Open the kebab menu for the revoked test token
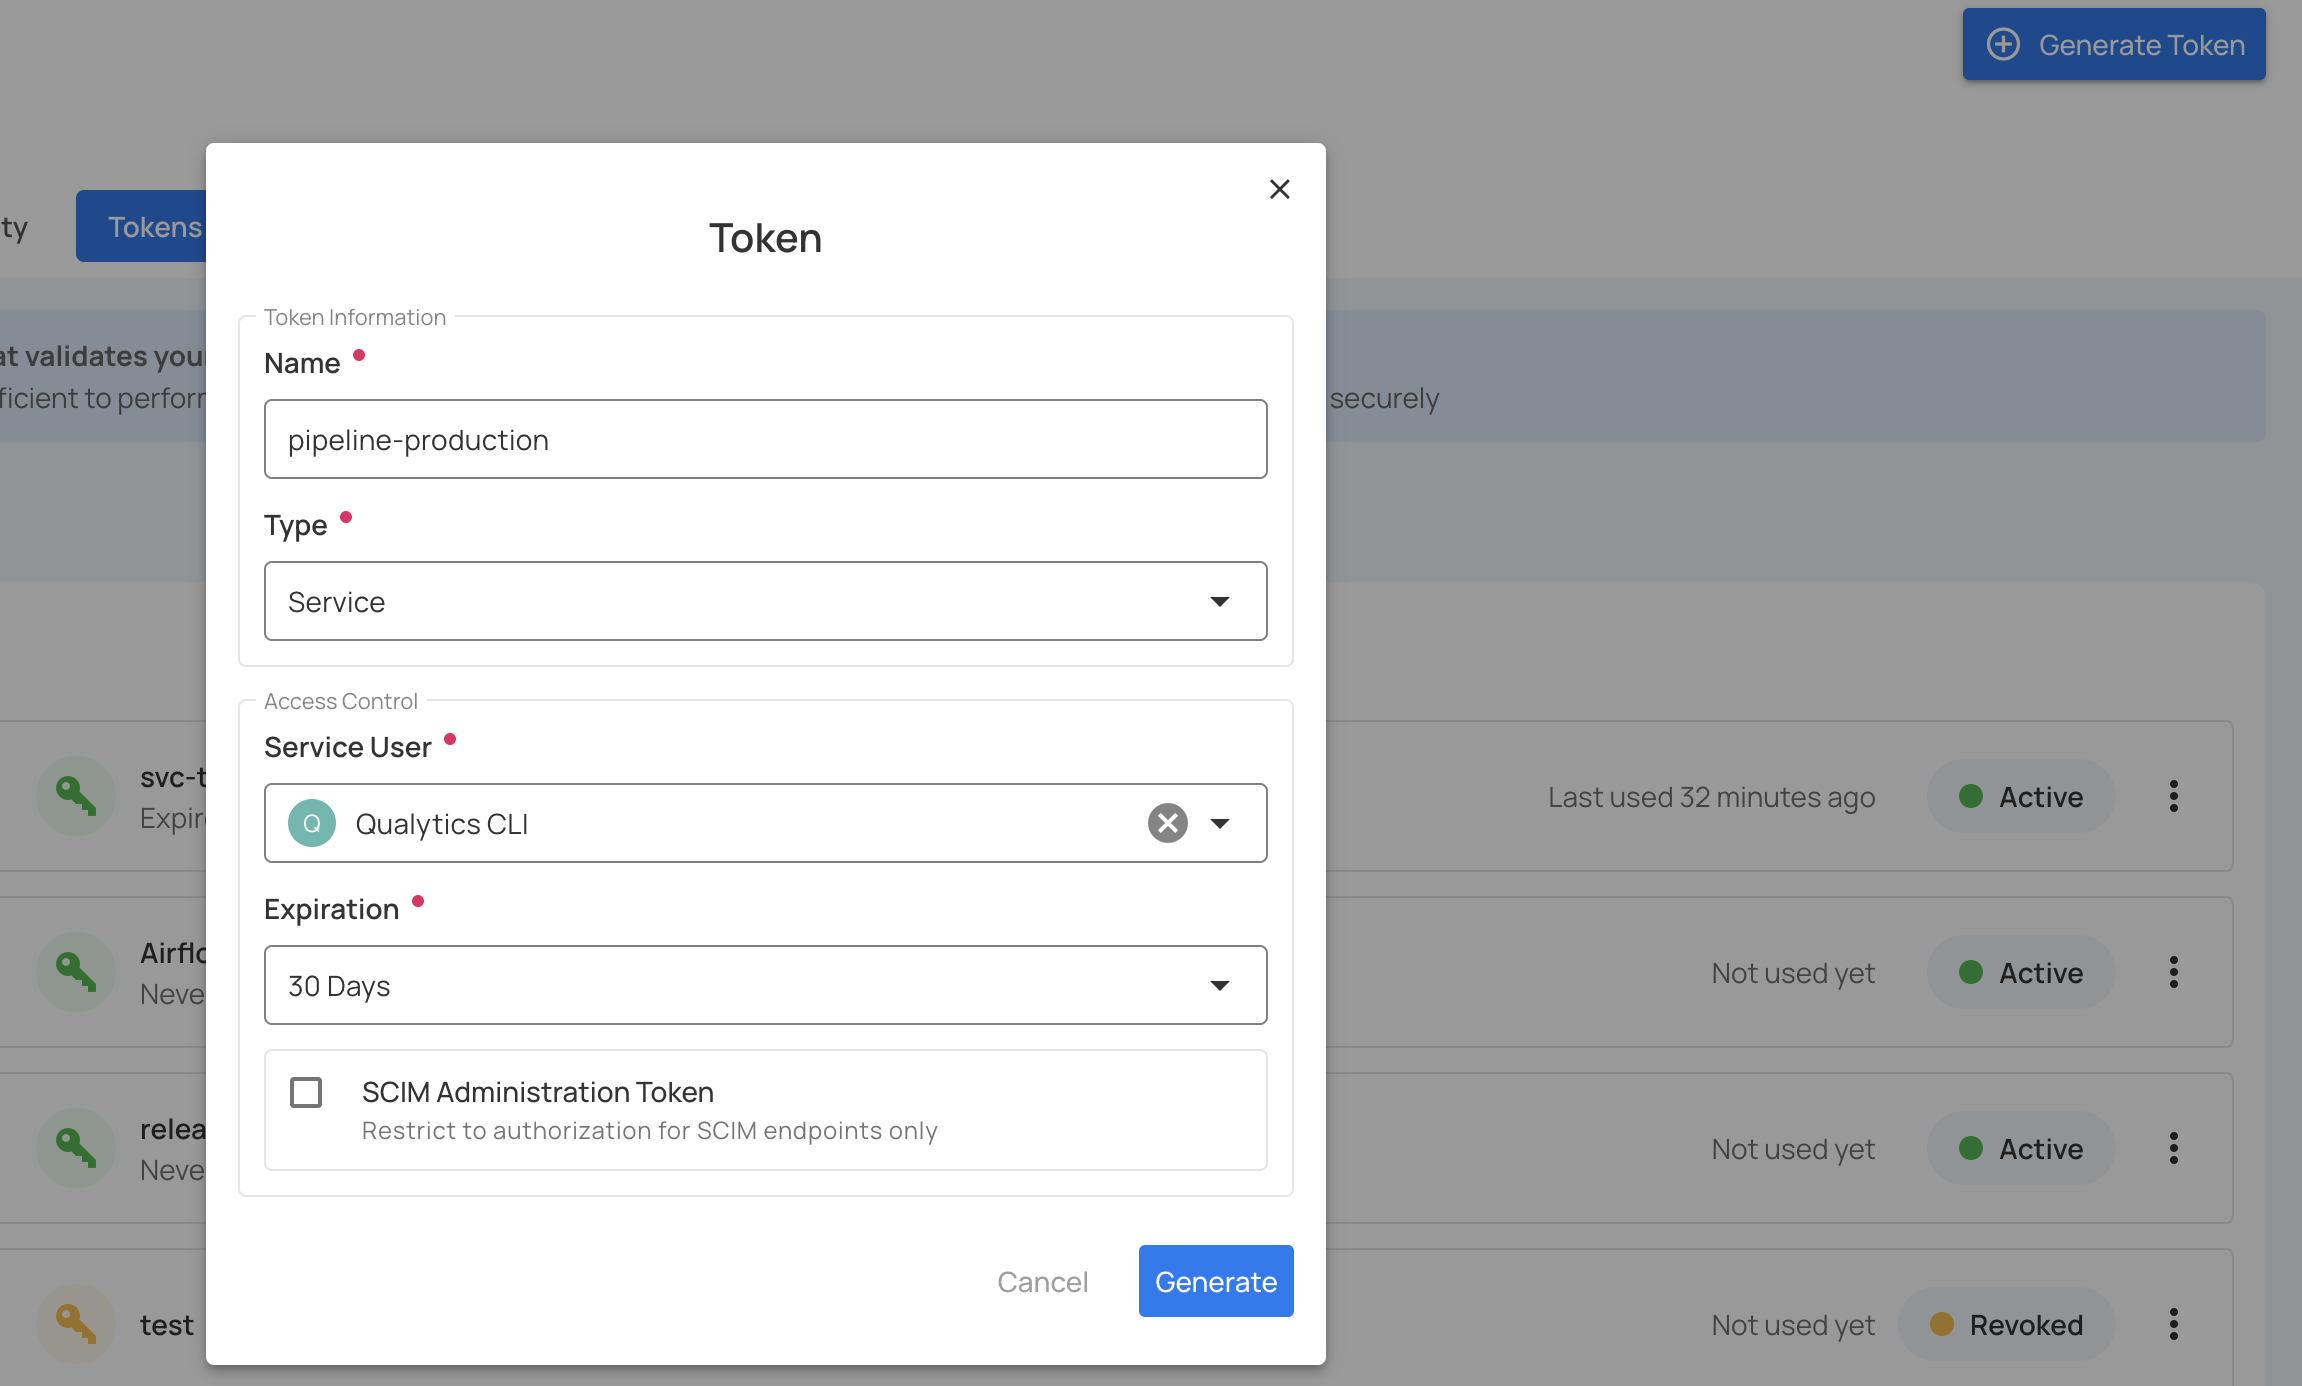Viewport: 2302px width, 1386px height. coord(2172,1323)
